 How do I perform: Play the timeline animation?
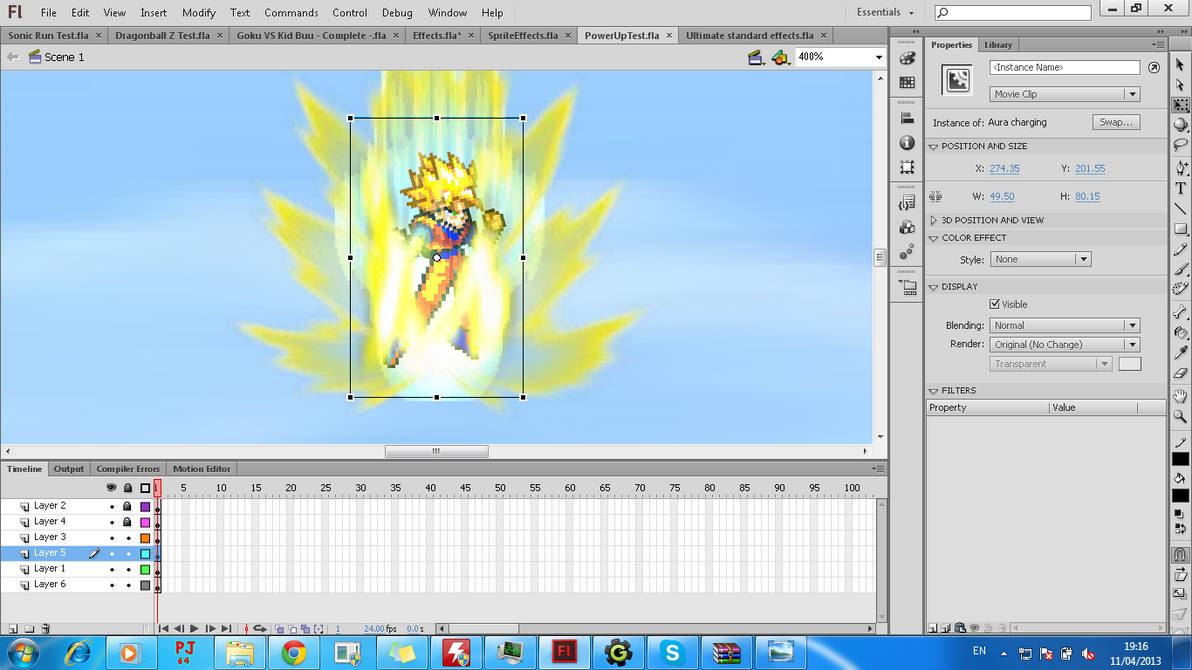(195, 629)
